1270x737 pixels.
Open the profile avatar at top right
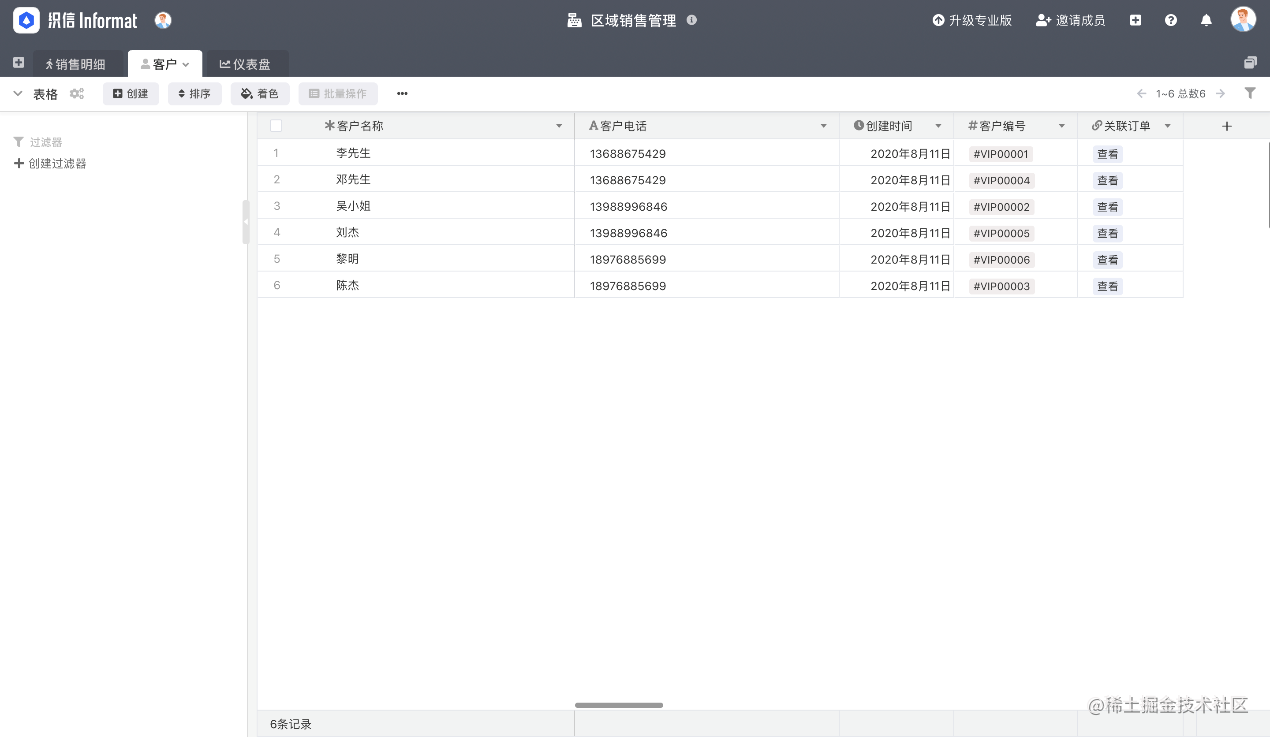click(x=1243, y=19)
